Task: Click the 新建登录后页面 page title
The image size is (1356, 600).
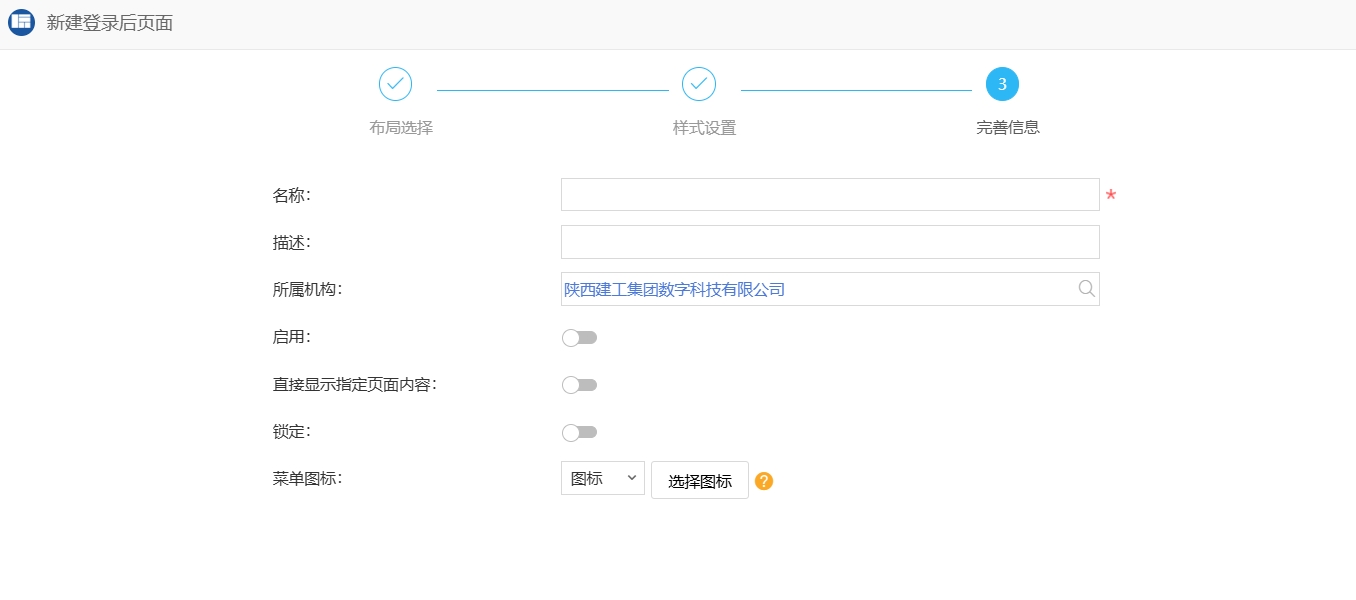Action: point(110,23)
